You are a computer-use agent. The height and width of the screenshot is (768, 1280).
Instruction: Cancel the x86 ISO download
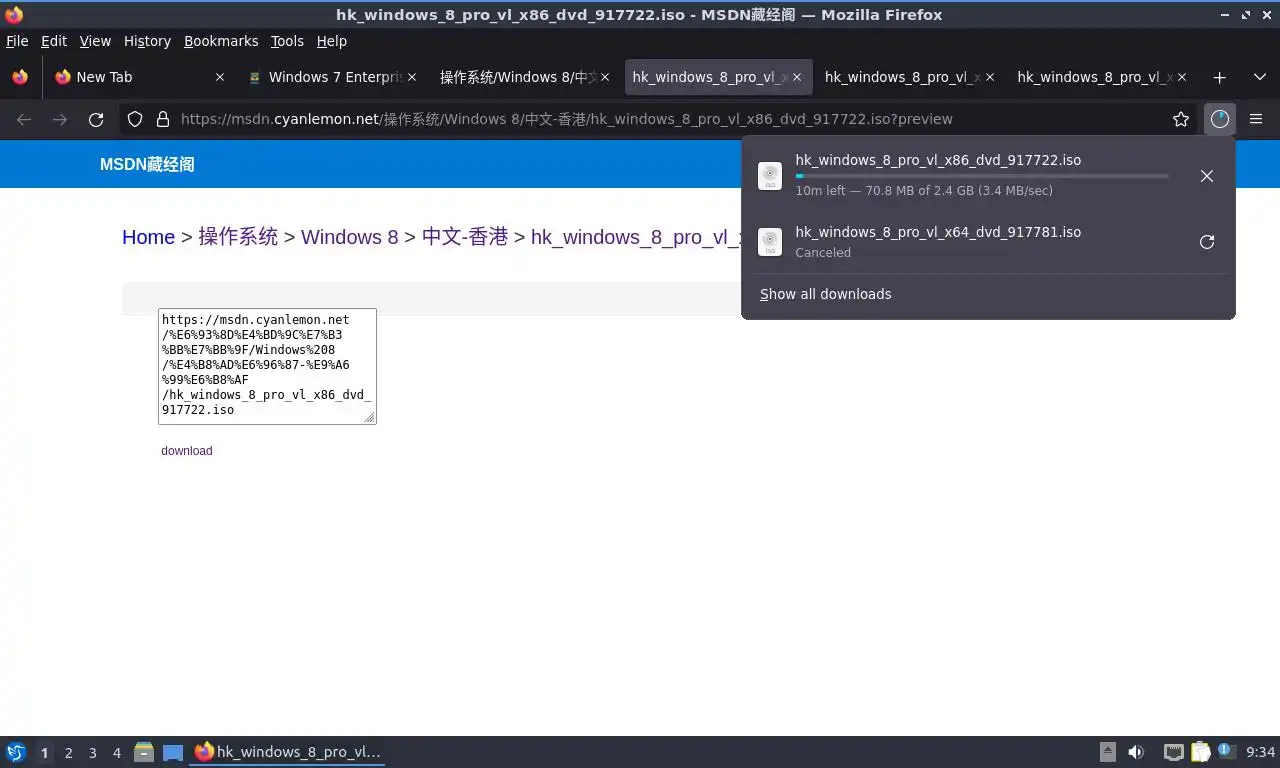(1207, 176)
